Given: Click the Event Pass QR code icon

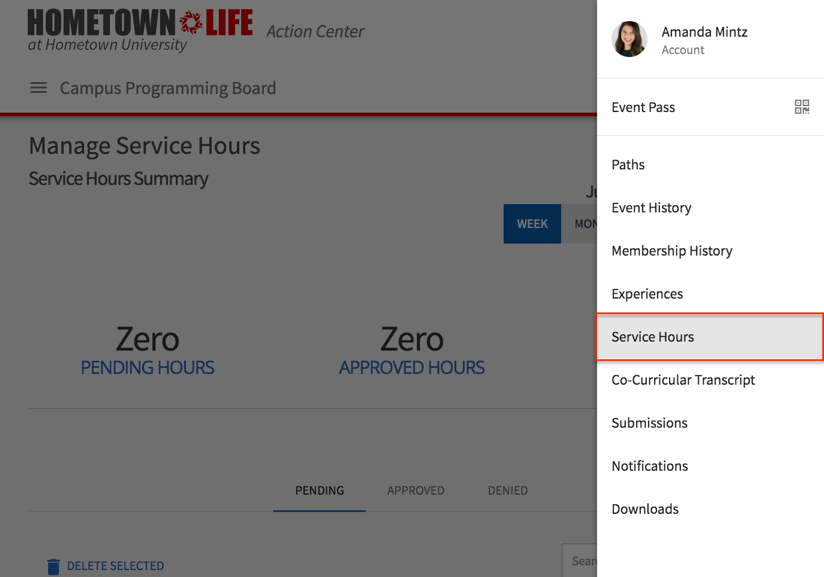Looking at the screenshot, I should pos(801,107).
